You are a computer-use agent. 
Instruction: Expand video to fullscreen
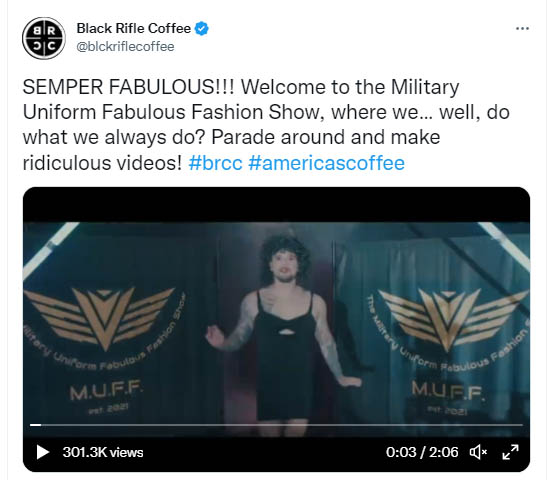510,452
